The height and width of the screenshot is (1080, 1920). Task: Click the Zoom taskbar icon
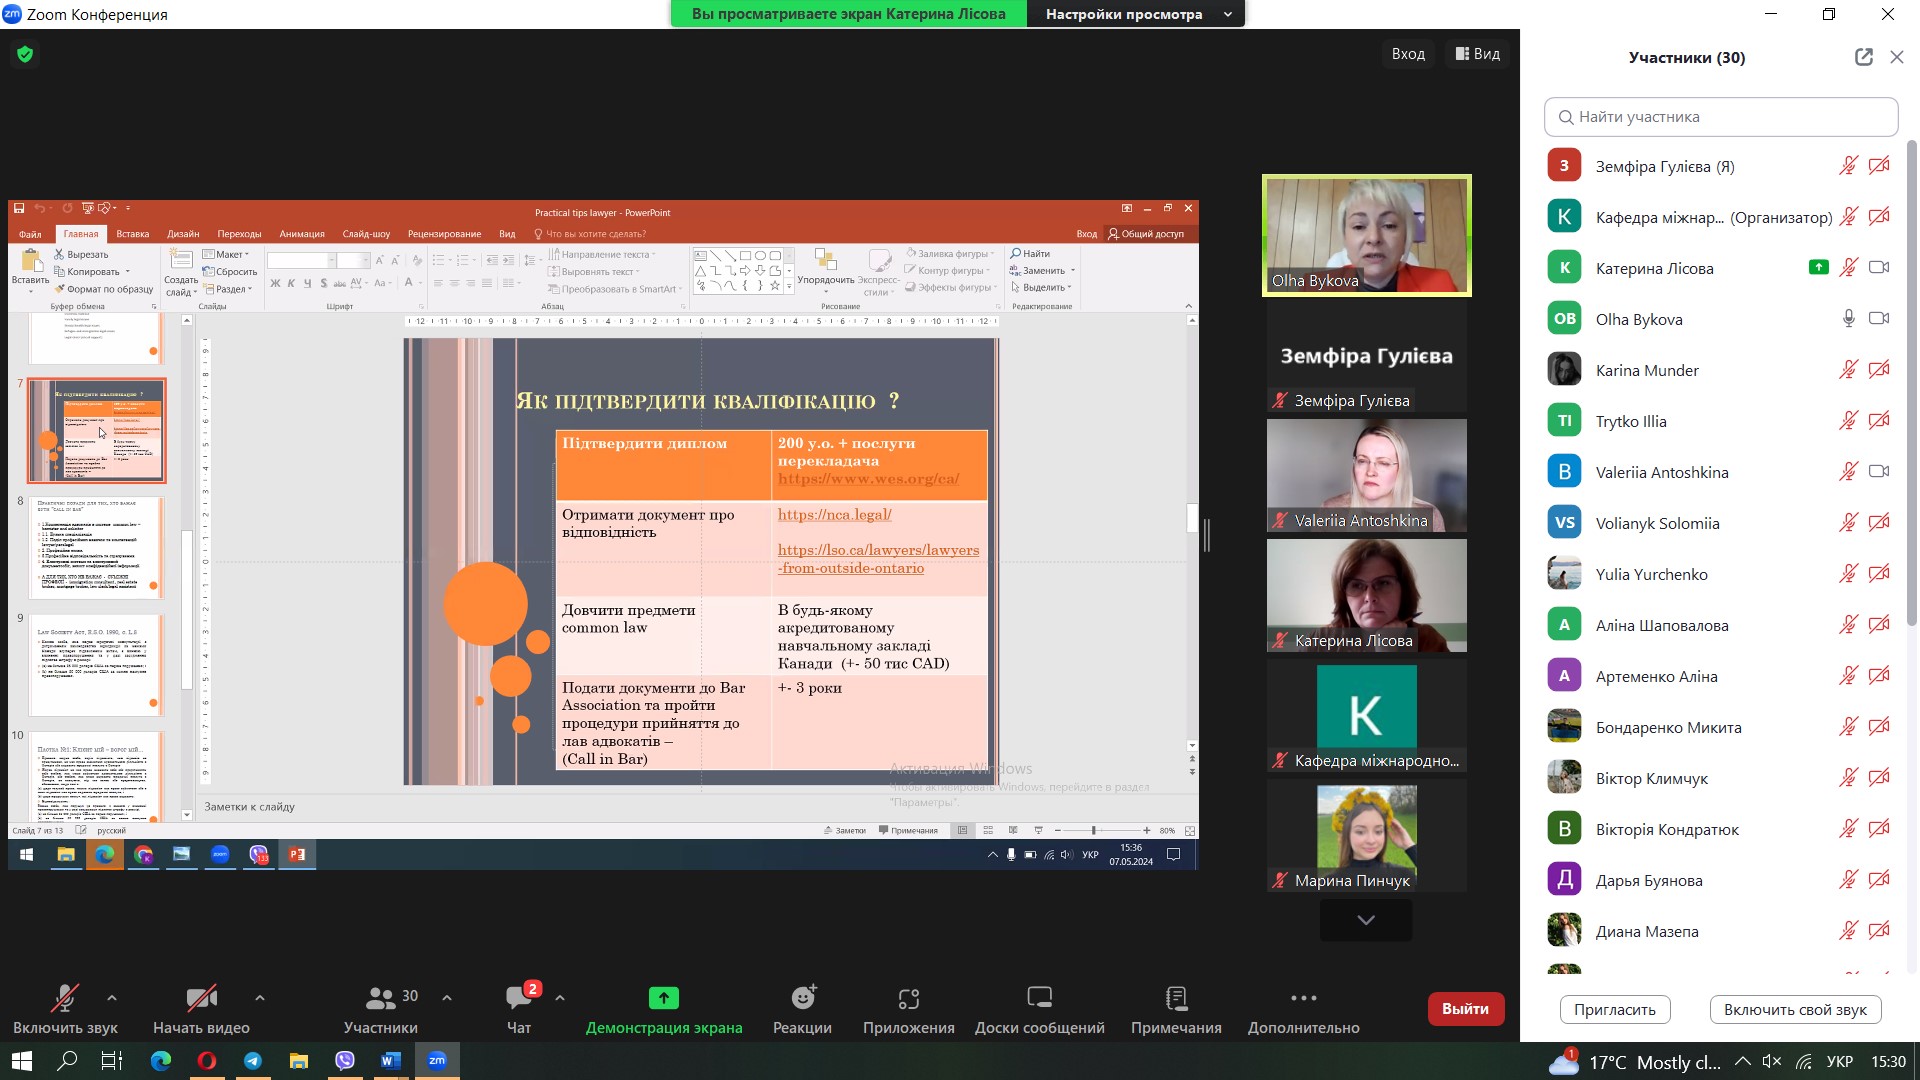coord(437,1061)
